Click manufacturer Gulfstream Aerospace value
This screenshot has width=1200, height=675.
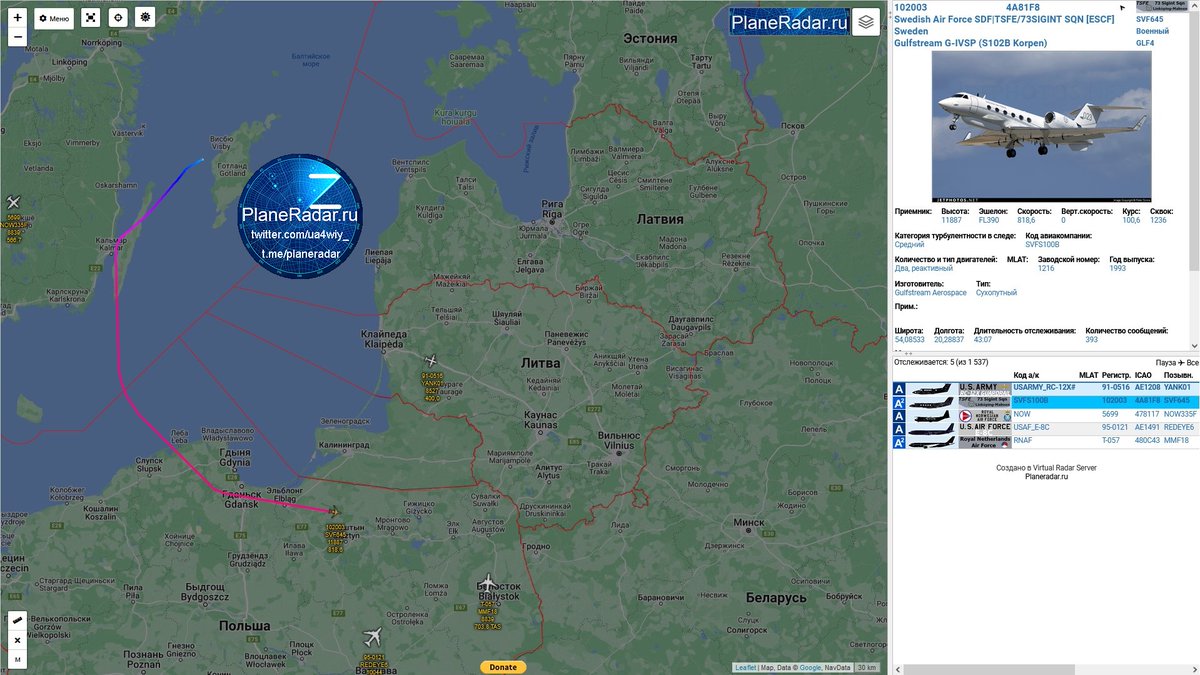pyautogui.click(x=931, y=293)
